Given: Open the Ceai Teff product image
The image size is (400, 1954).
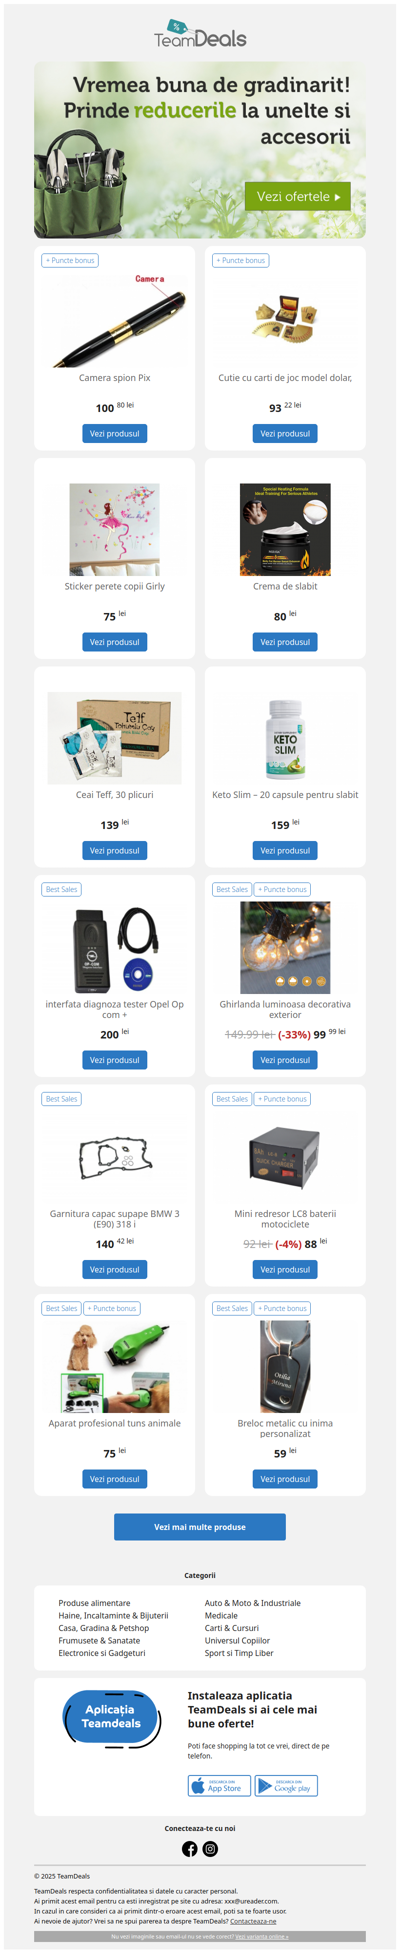Looking at the screenshot, I should (x=115, y=738).
